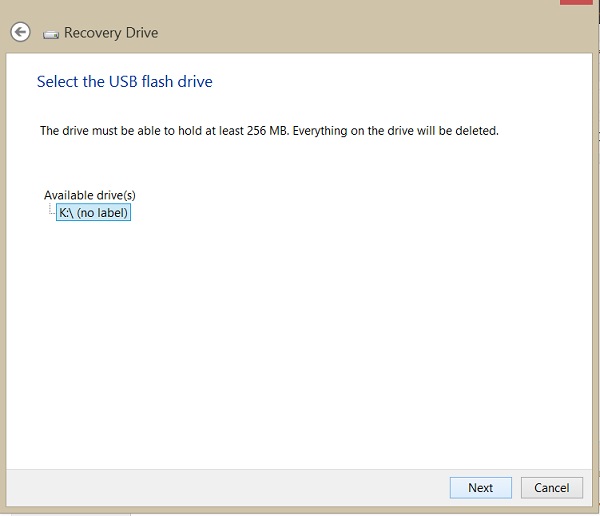This screenshot has height=516, width=600.
Task: Click the sentence about holding at least 256 MB
Action: [165, 131]
